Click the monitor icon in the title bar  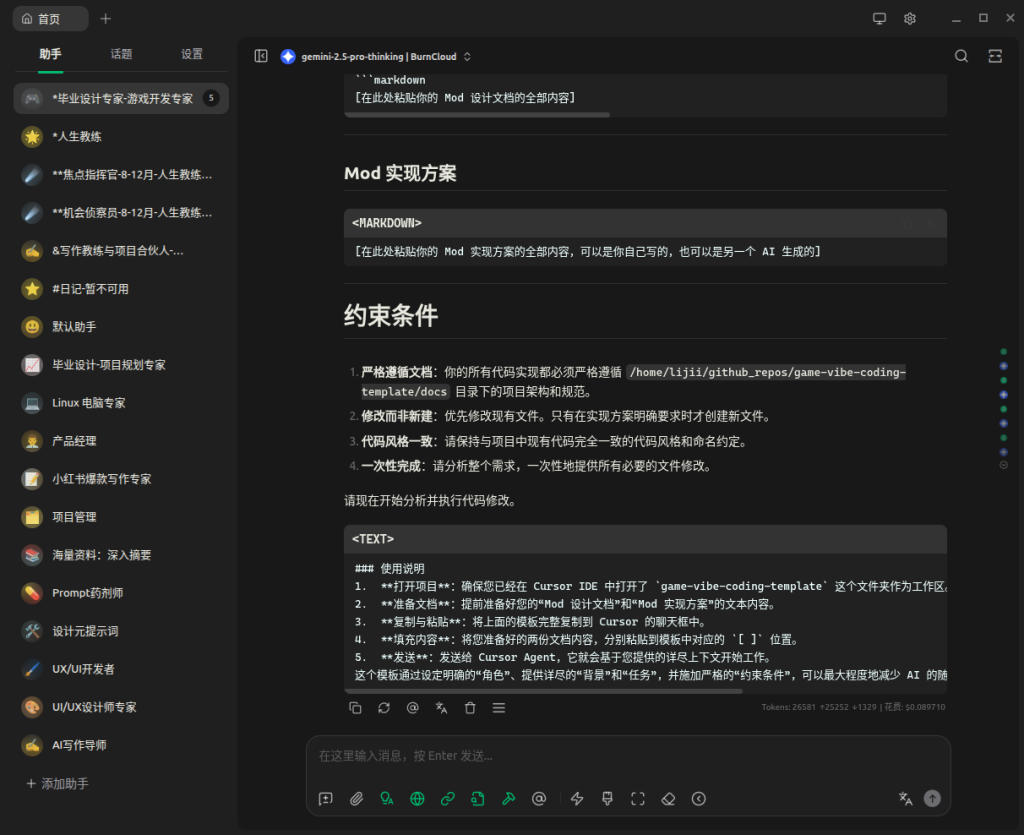pos(880,18)
